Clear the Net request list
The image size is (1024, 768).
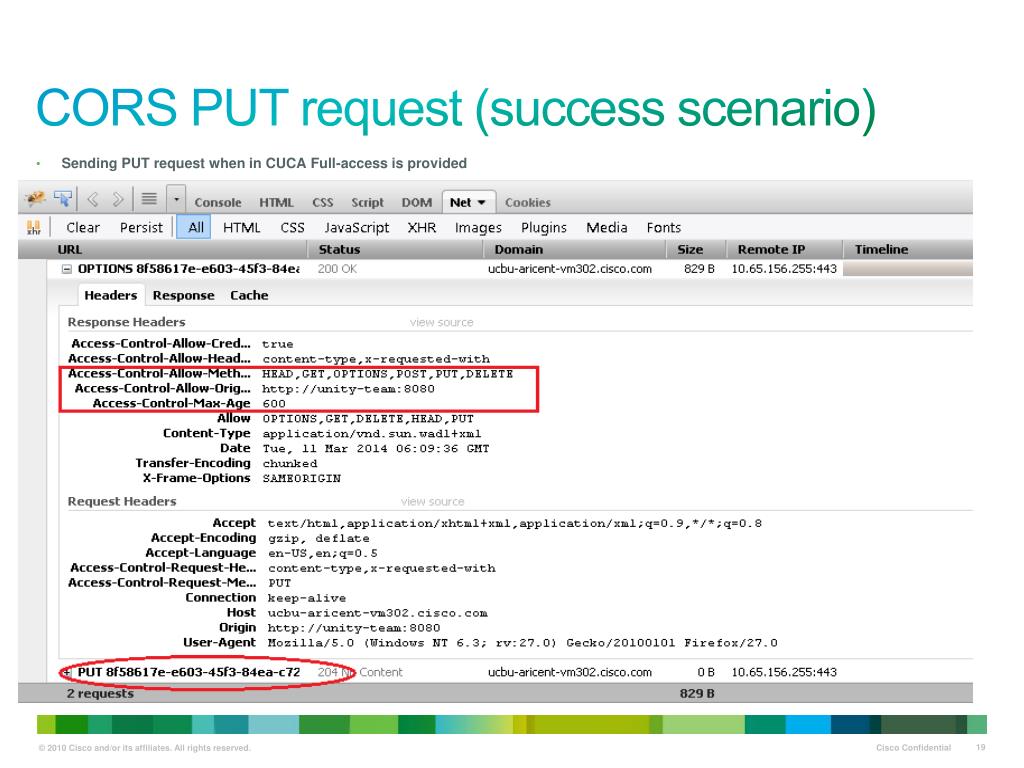pos(83,227)
